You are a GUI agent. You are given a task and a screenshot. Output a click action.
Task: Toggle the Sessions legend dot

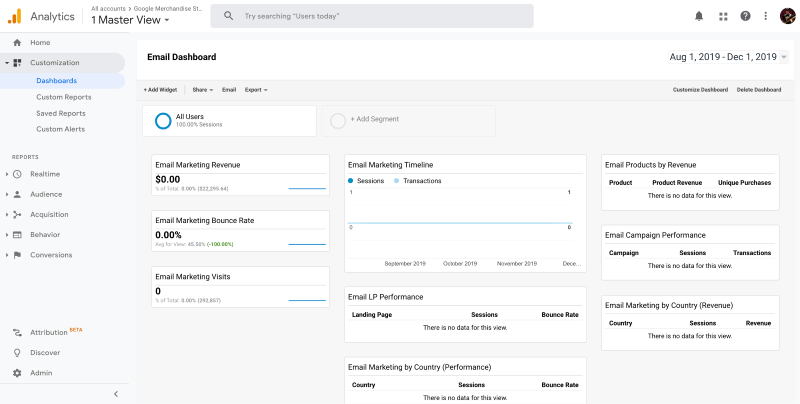[x=351, y=181]
